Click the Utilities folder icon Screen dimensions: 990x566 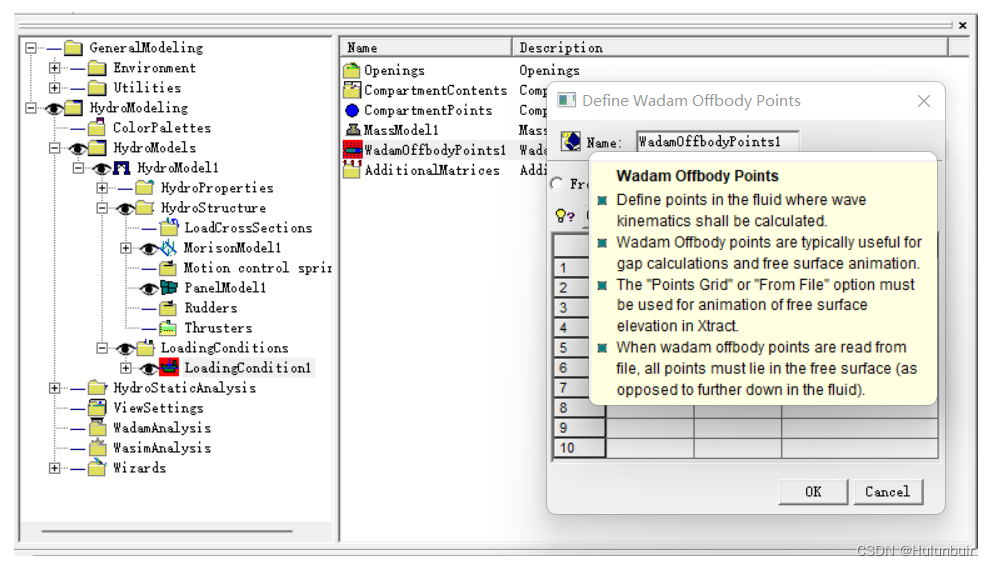coord(97,88)
